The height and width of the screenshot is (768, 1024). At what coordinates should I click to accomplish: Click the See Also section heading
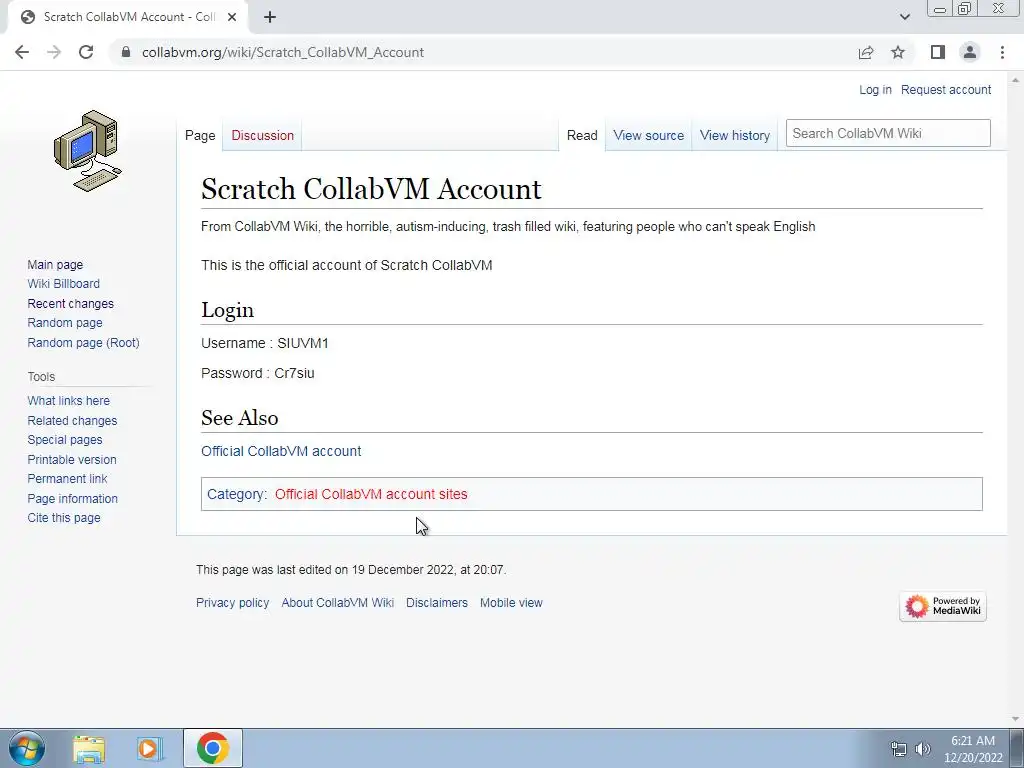pos(240,417)
